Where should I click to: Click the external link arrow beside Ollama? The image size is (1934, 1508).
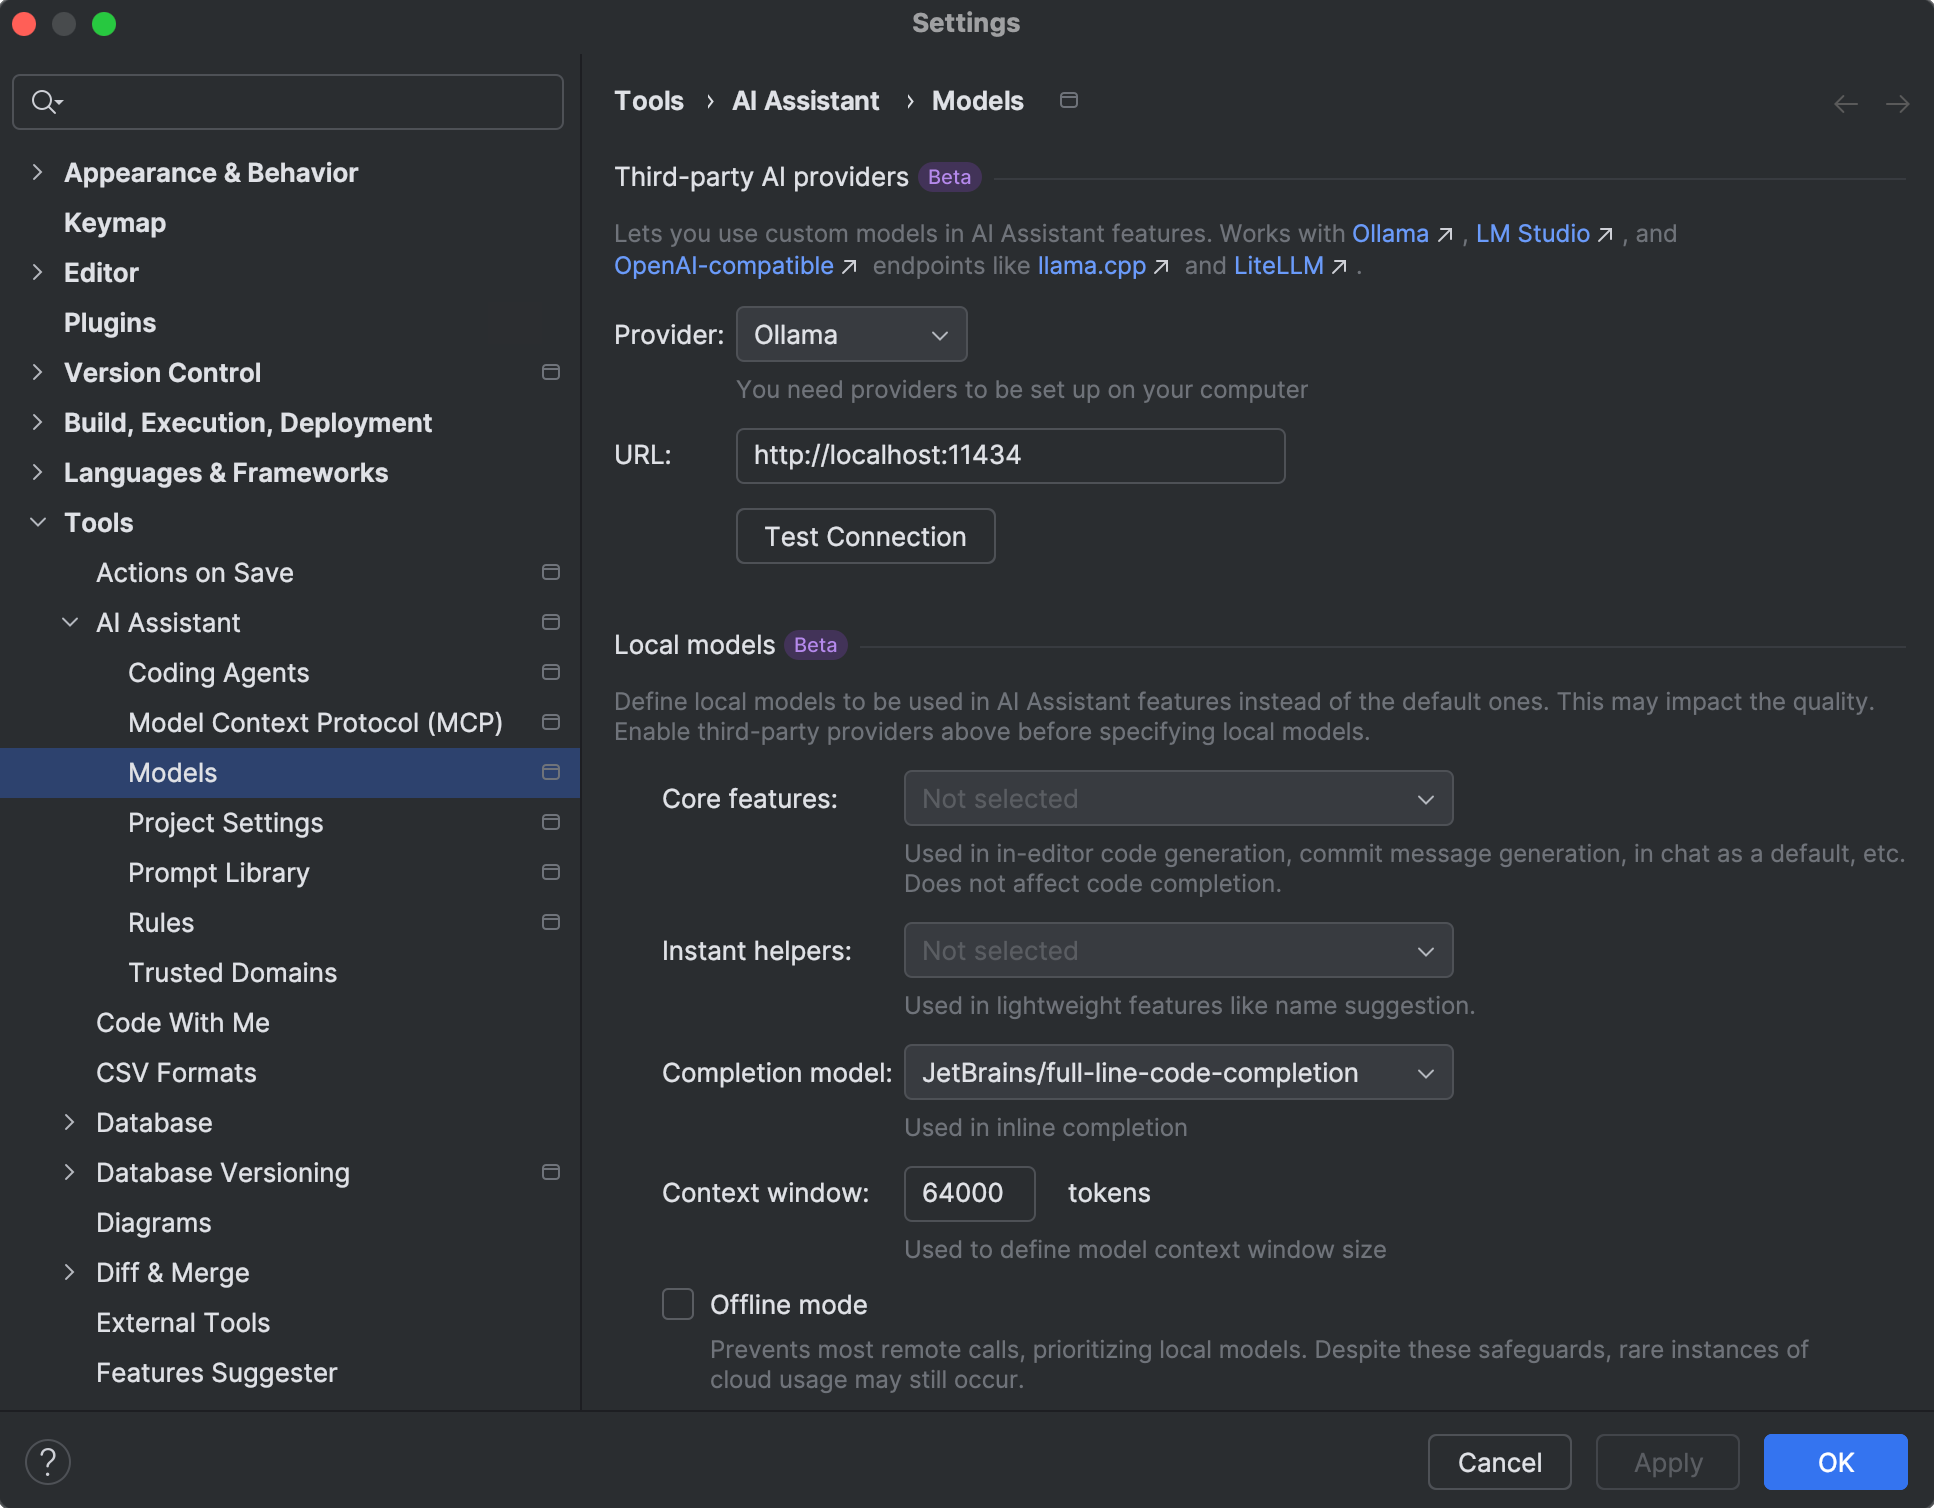click(x=1444, y=234)
